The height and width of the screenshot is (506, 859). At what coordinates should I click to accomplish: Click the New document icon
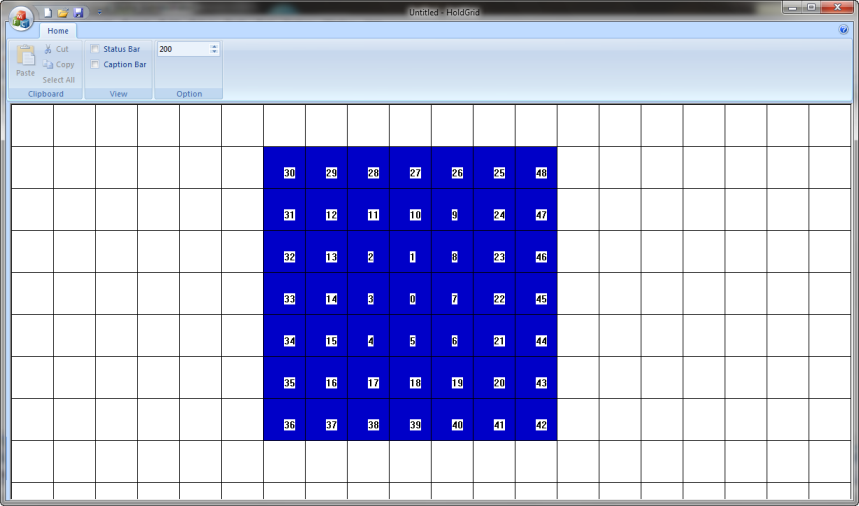[48, 13]
